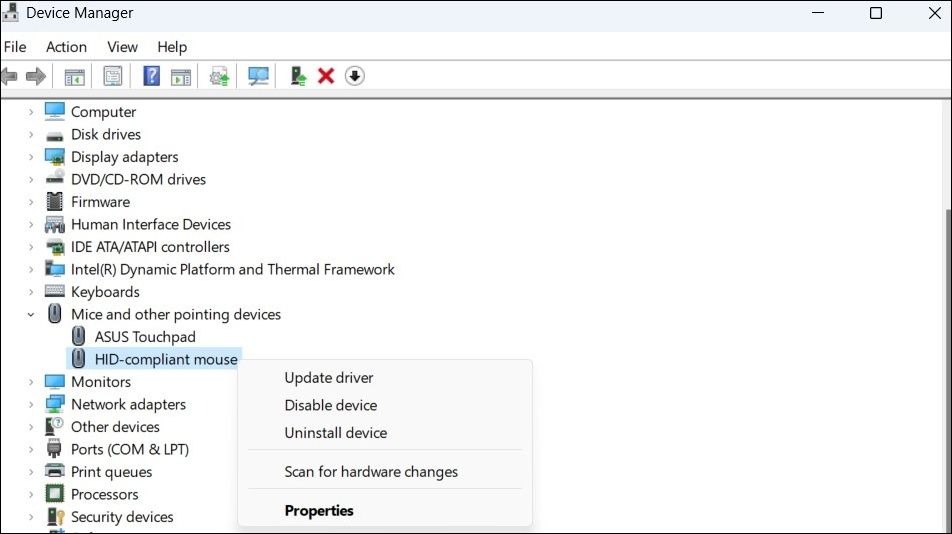Click the Keyboards category icon
This screenshot has height=534, width=952.
(x=55, y=291)
